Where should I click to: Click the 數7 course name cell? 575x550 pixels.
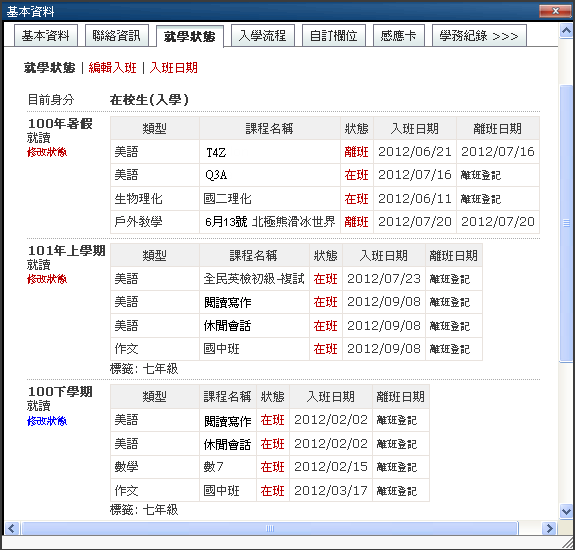coord(228,467)
